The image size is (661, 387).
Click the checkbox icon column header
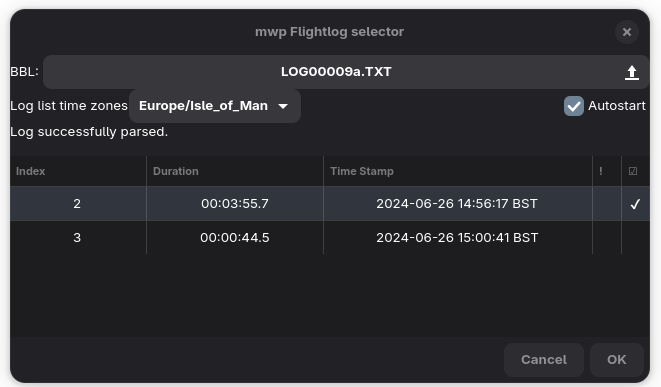633,171
